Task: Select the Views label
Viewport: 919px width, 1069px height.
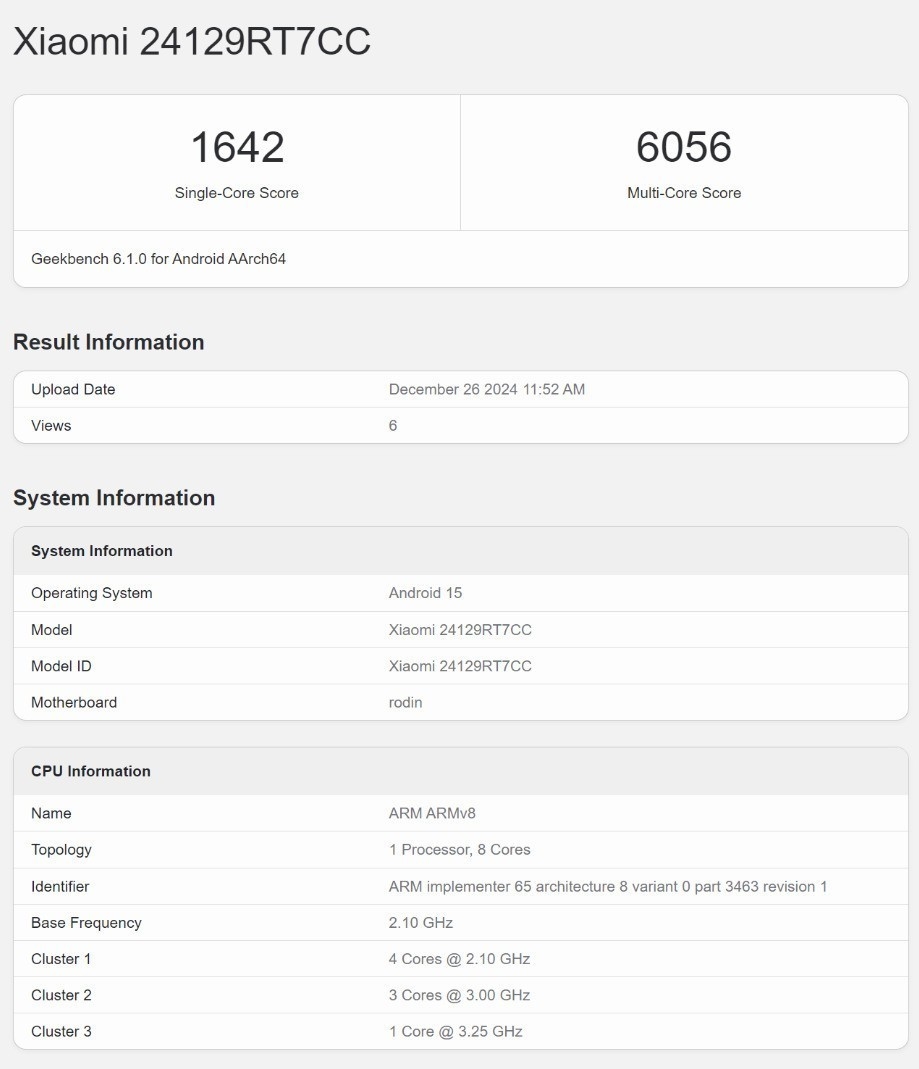Action: point(51,425)
